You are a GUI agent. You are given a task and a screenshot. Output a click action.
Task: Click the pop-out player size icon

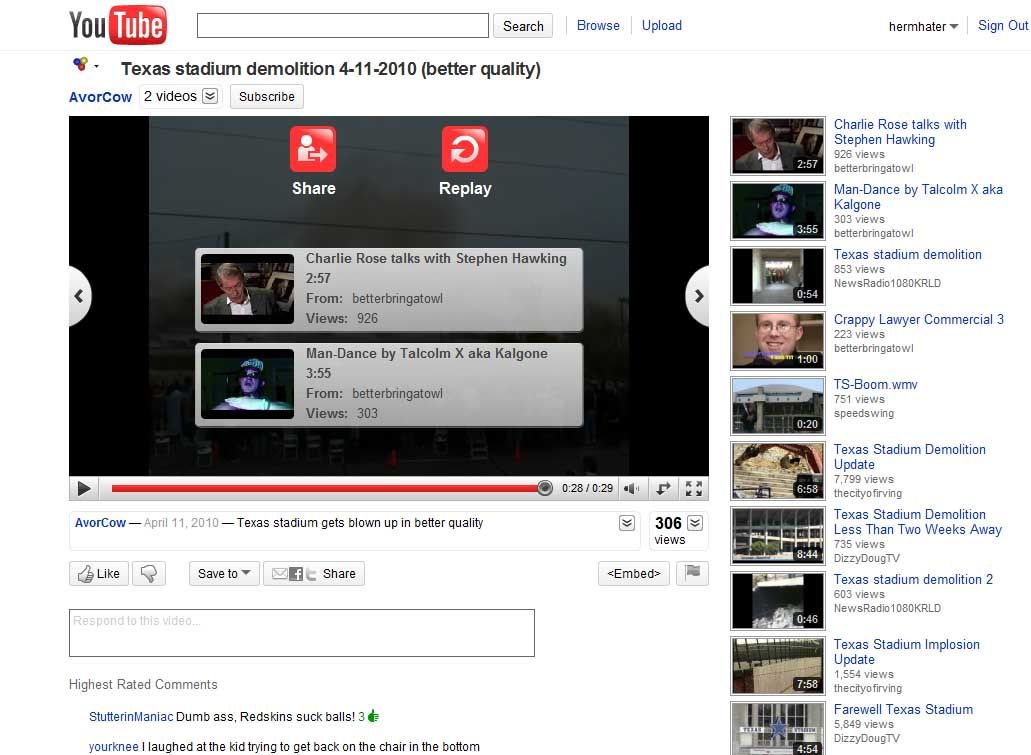pyautogui.click(x=663, y=489)
